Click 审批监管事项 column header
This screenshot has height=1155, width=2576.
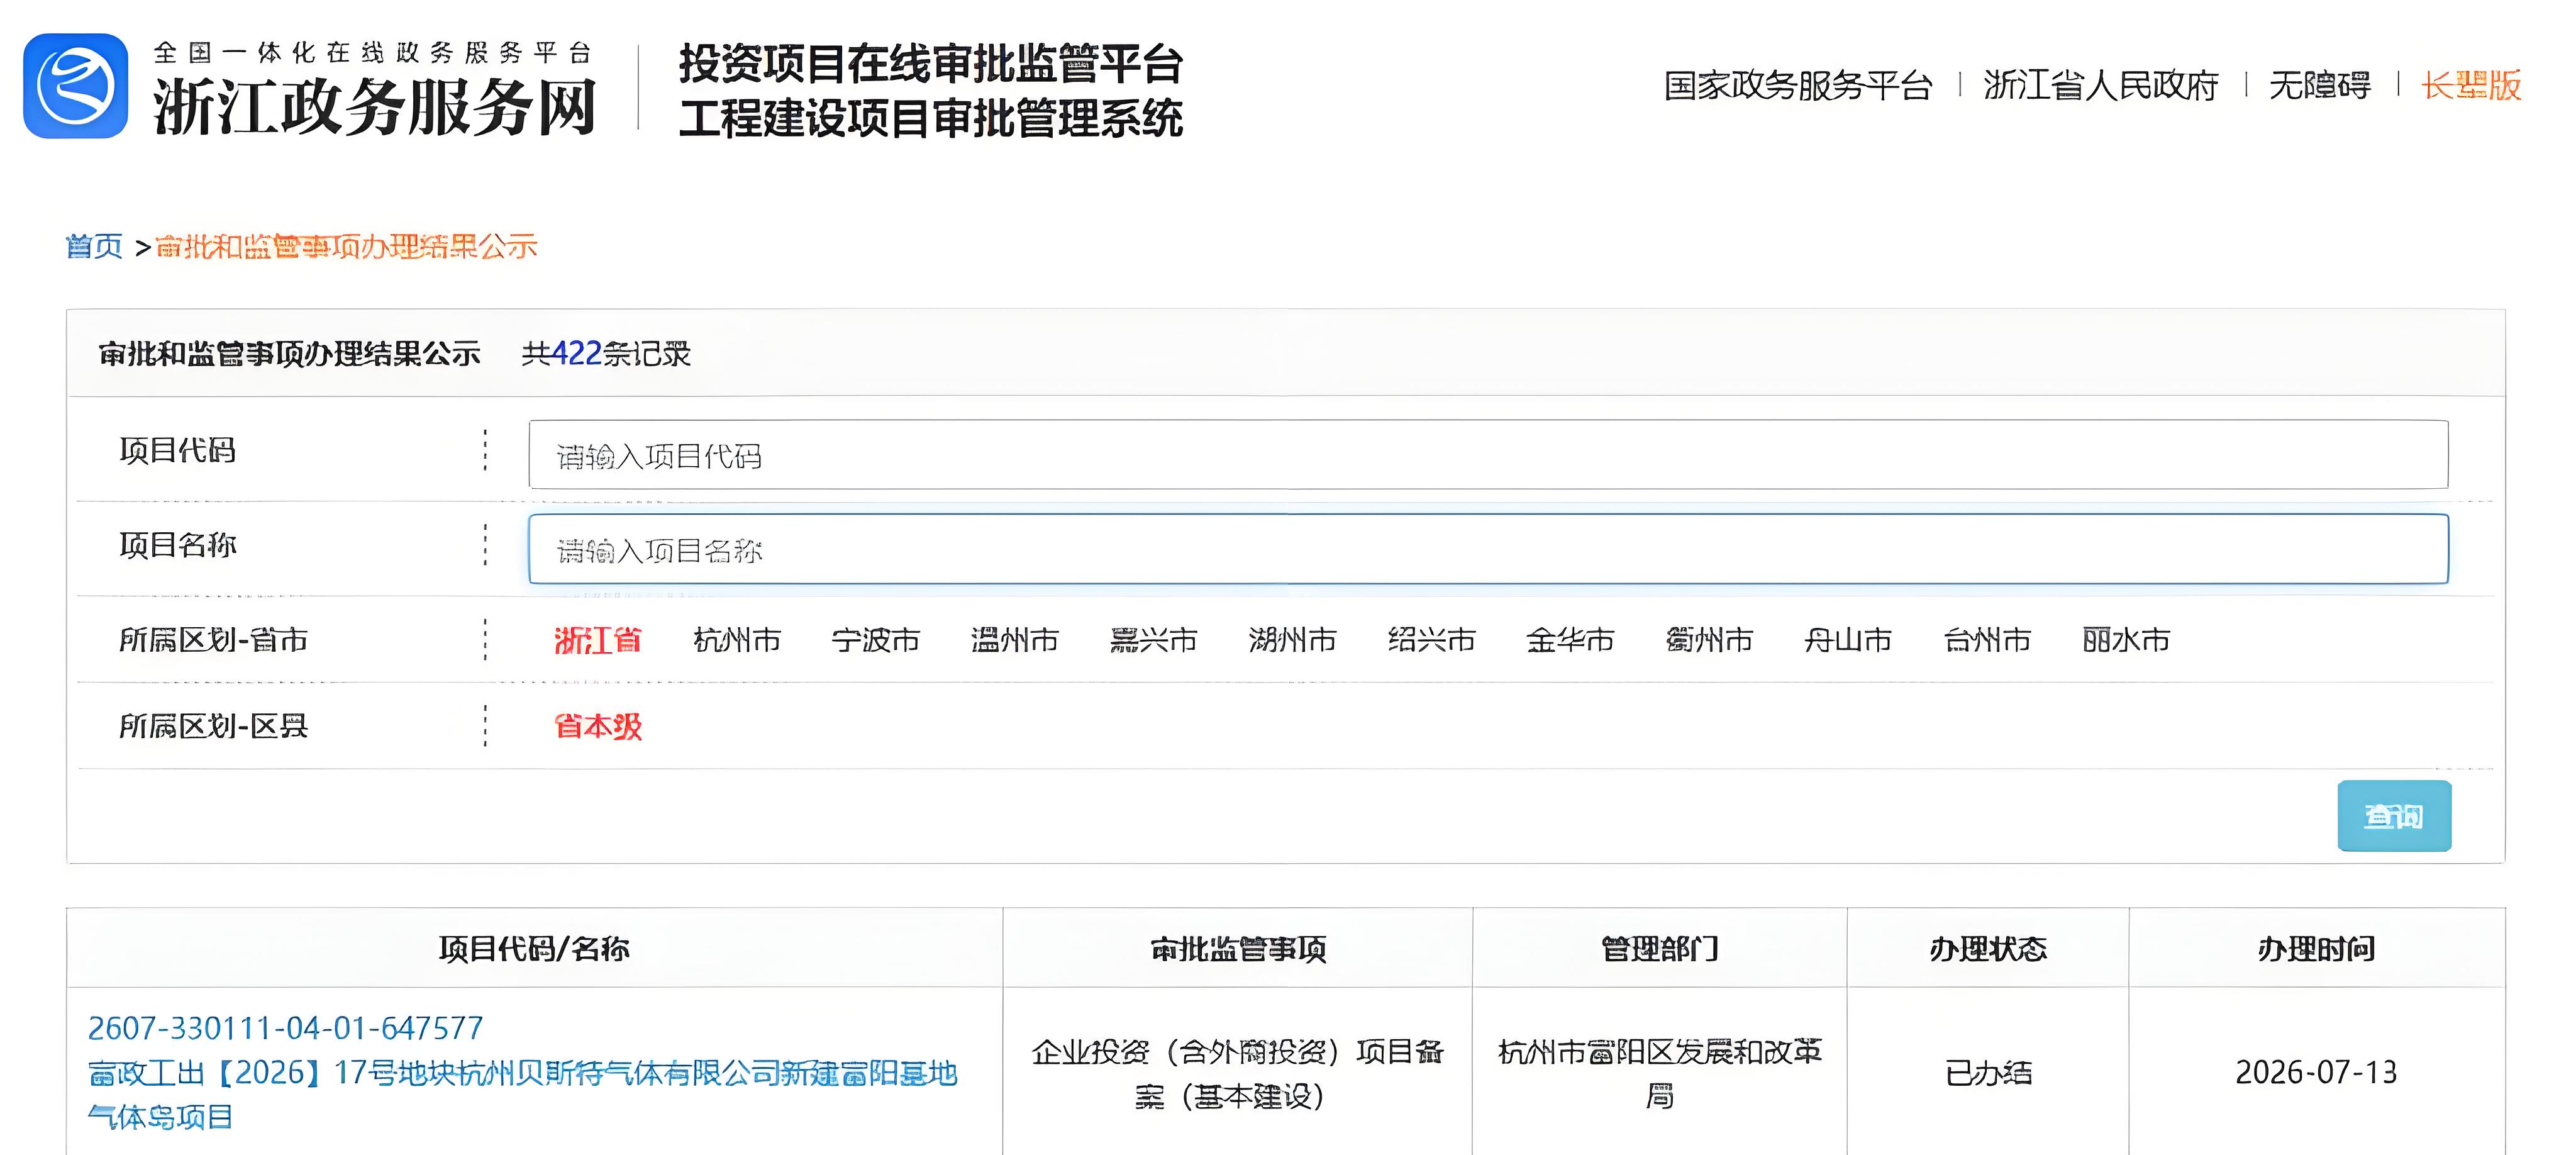(x=1238, y=948)
